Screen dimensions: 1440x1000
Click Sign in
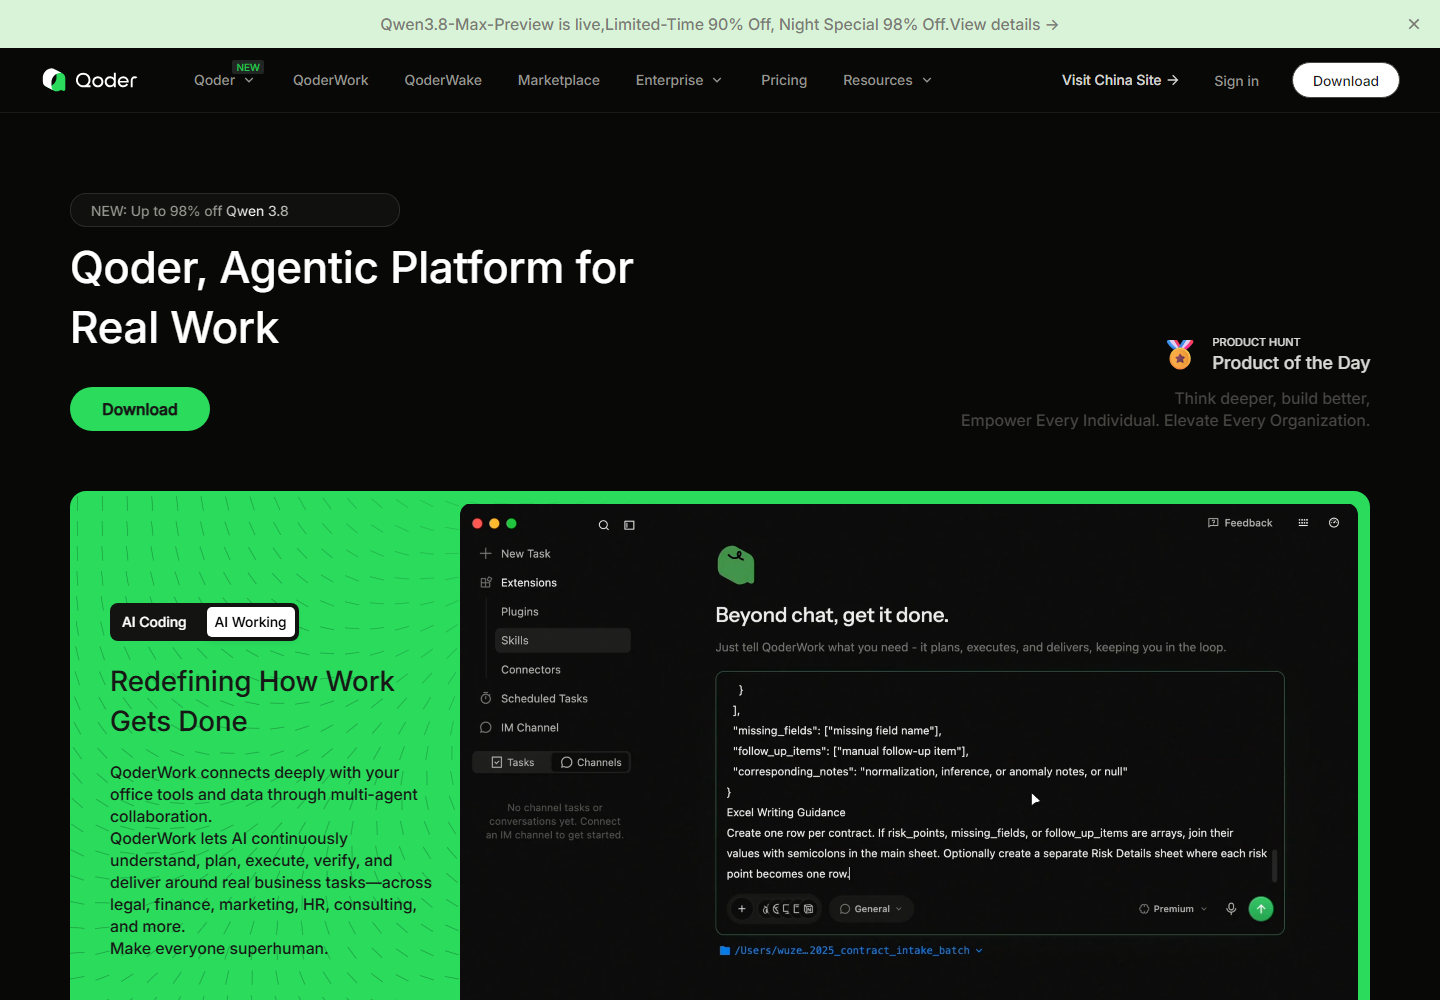click(1236, 81)
